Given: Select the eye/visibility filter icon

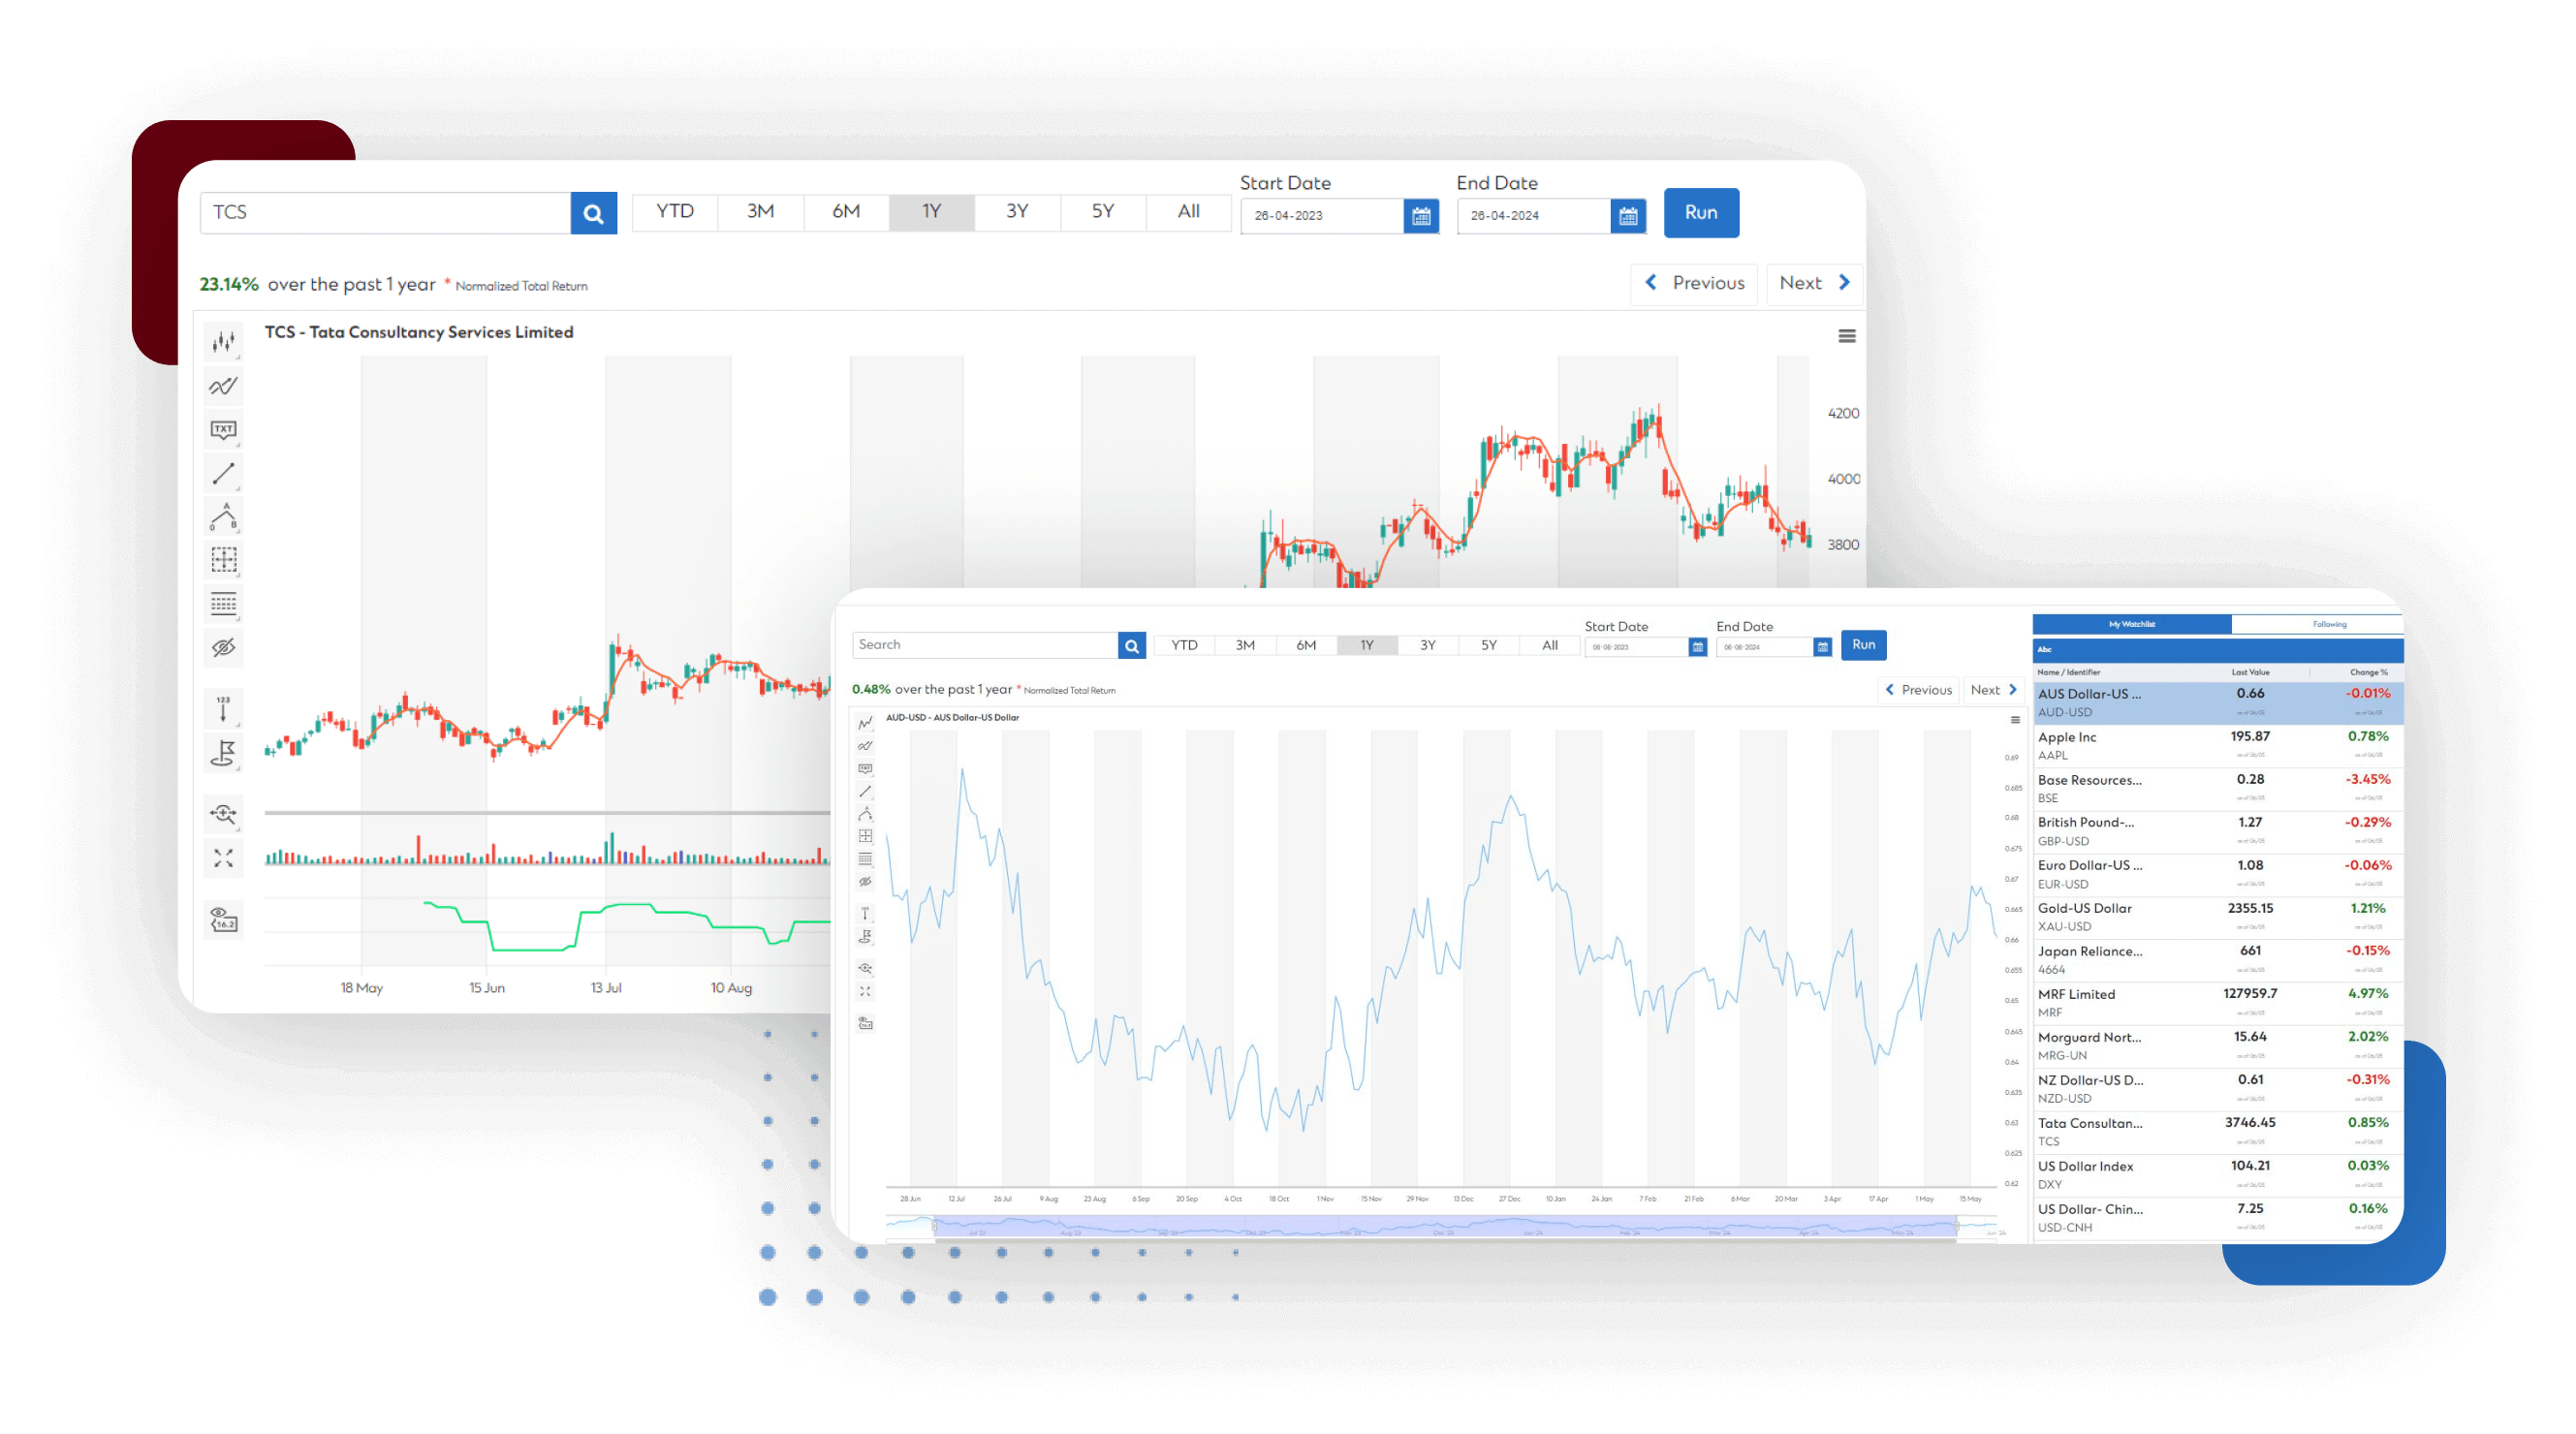Looking at the screenshot, I should pos(224,648).
